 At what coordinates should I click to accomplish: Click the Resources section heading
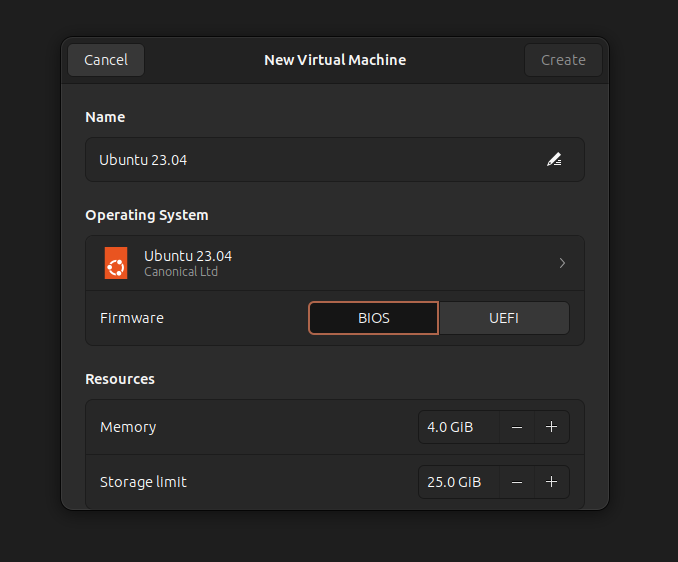[120, 379]
